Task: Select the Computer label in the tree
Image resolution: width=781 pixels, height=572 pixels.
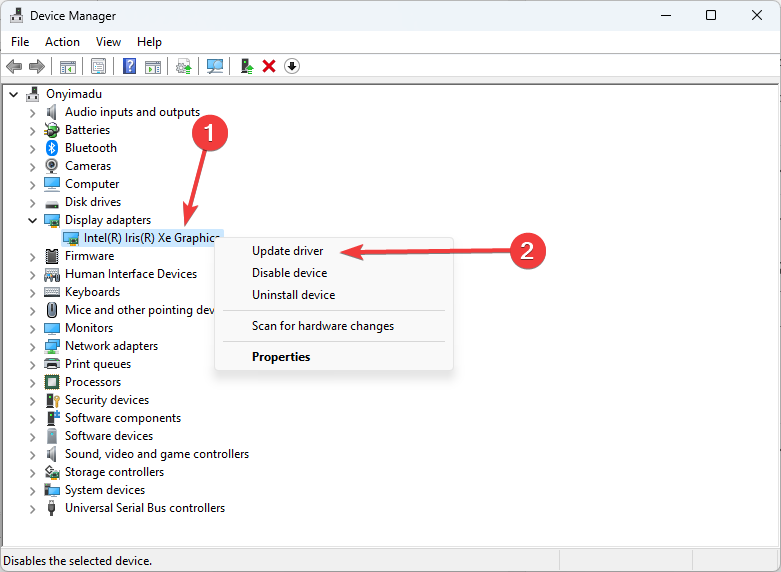Action: 92,184
